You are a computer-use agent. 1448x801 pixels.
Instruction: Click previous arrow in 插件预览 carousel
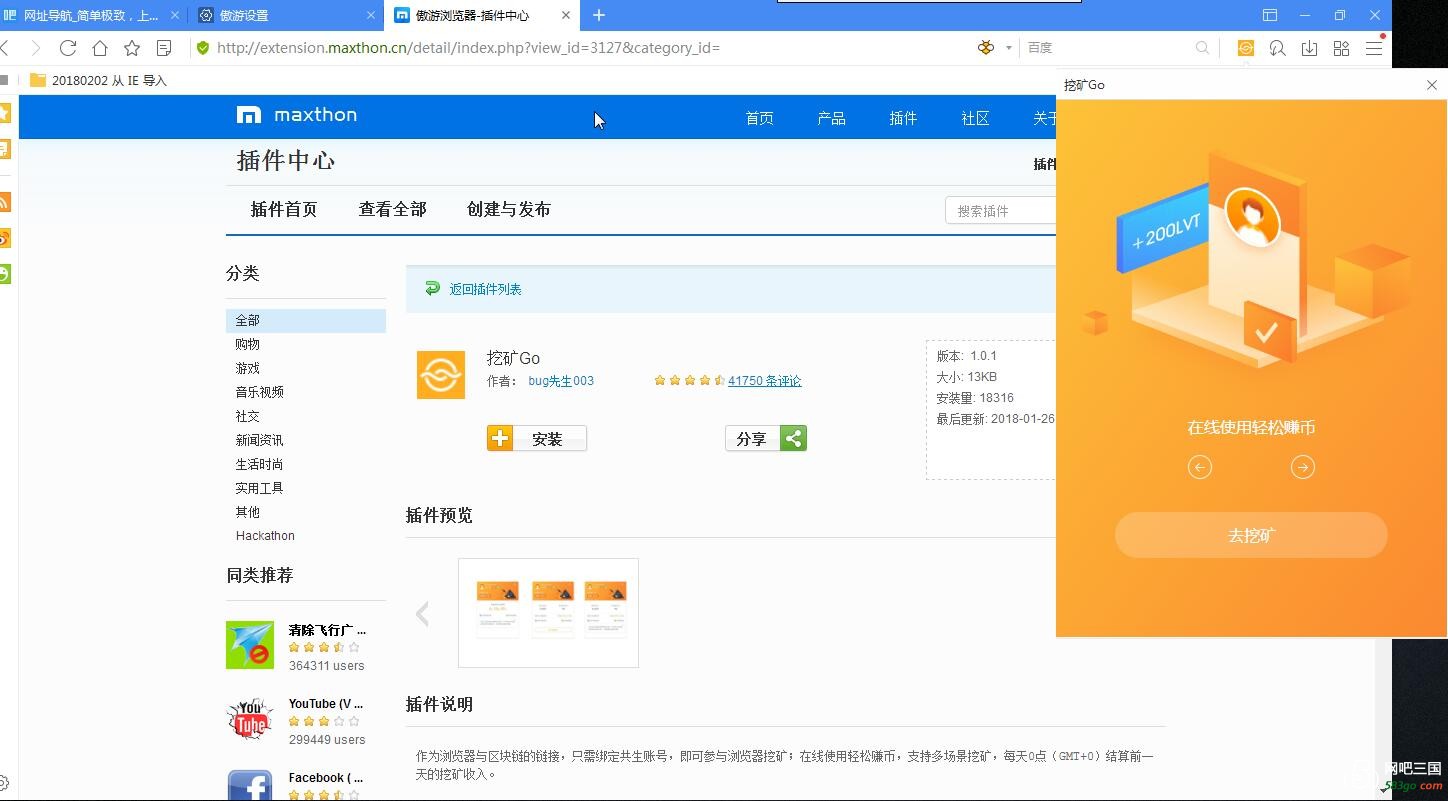[422, 613]
